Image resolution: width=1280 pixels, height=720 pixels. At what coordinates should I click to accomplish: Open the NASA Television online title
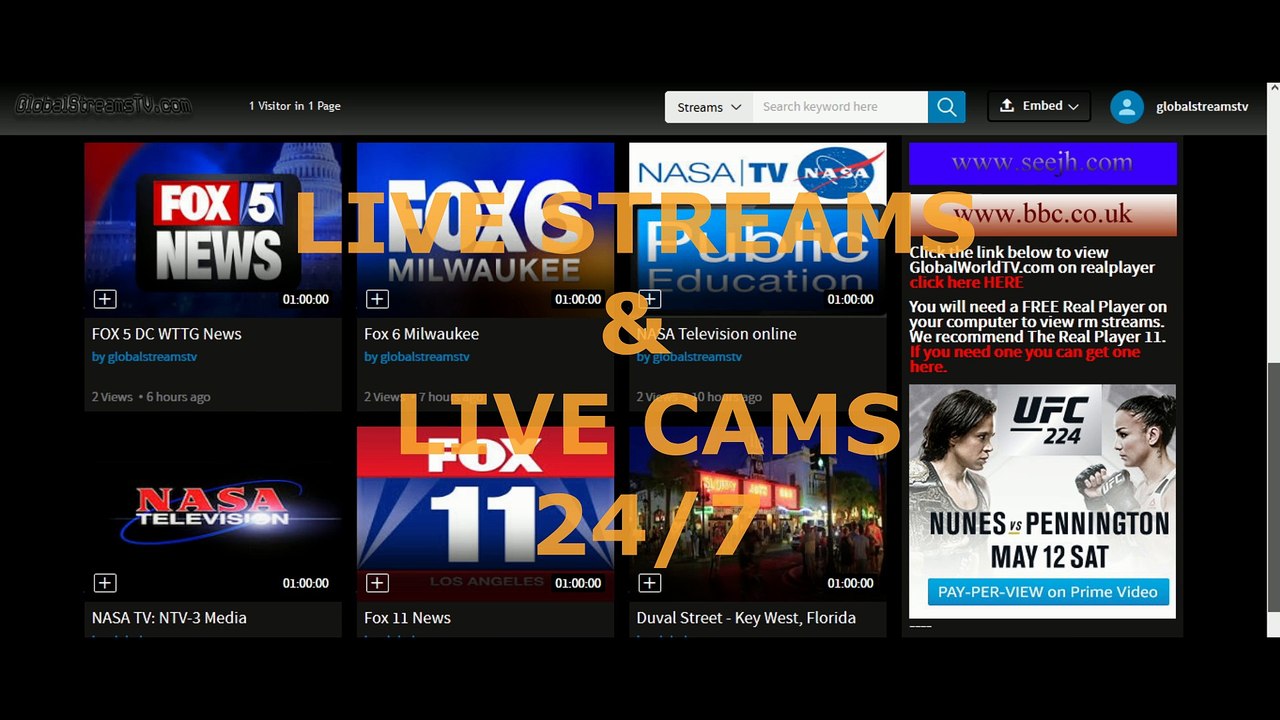click(716, 334)
